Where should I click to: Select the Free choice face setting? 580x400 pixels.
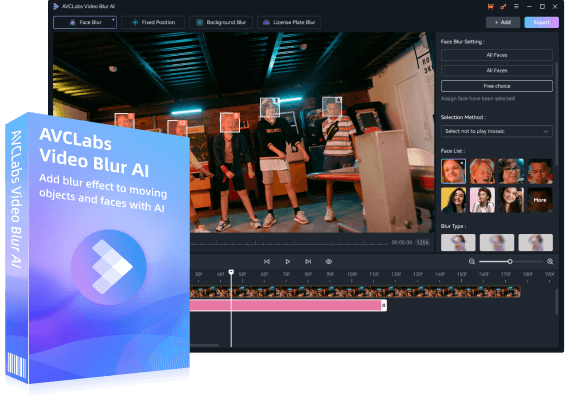point(497,86)
